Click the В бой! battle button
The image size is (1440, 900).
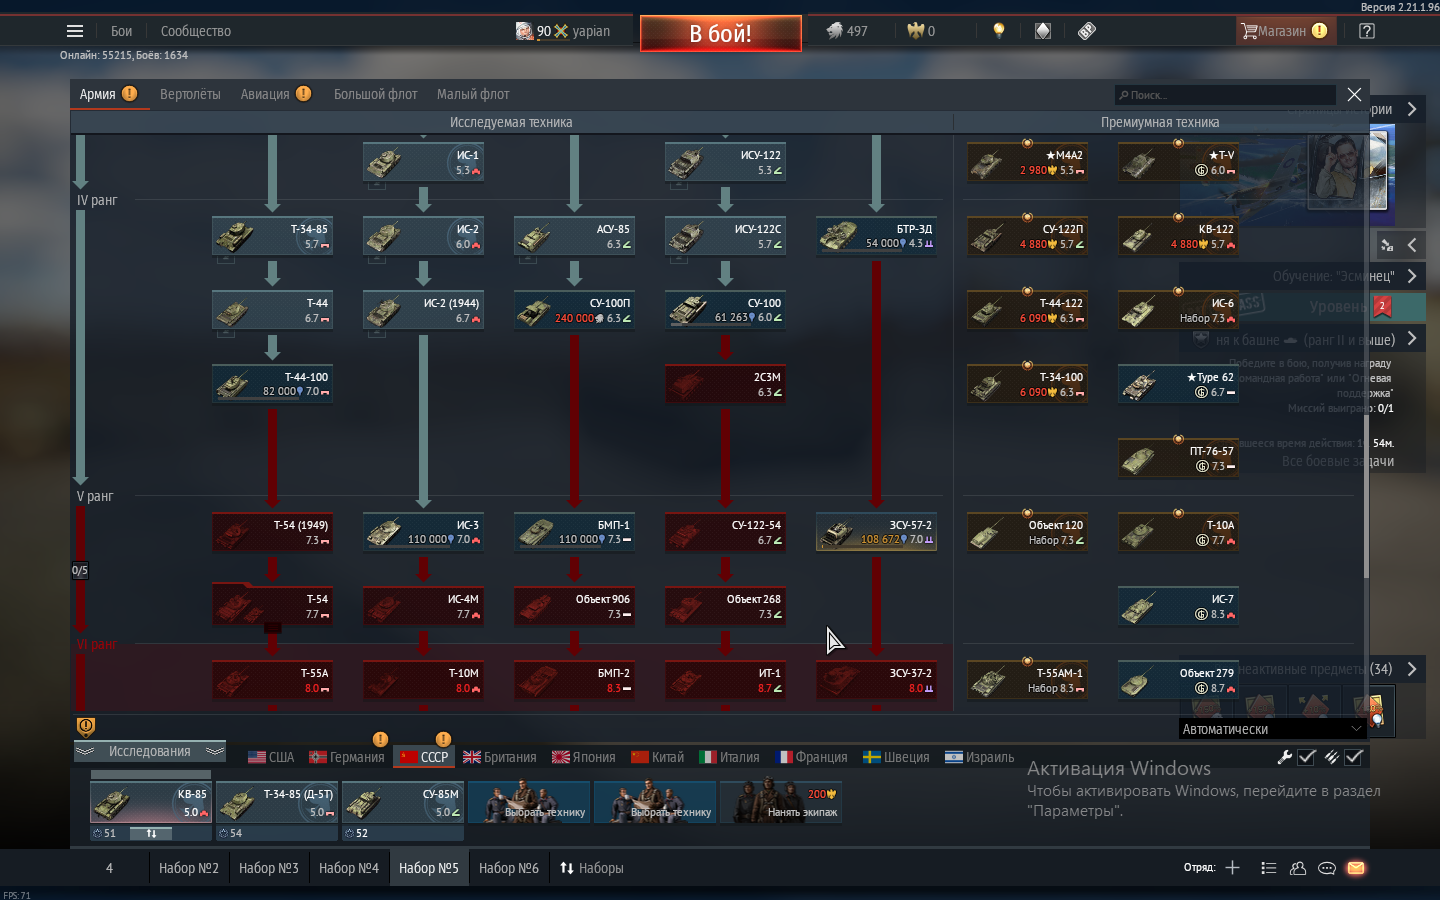720,33
